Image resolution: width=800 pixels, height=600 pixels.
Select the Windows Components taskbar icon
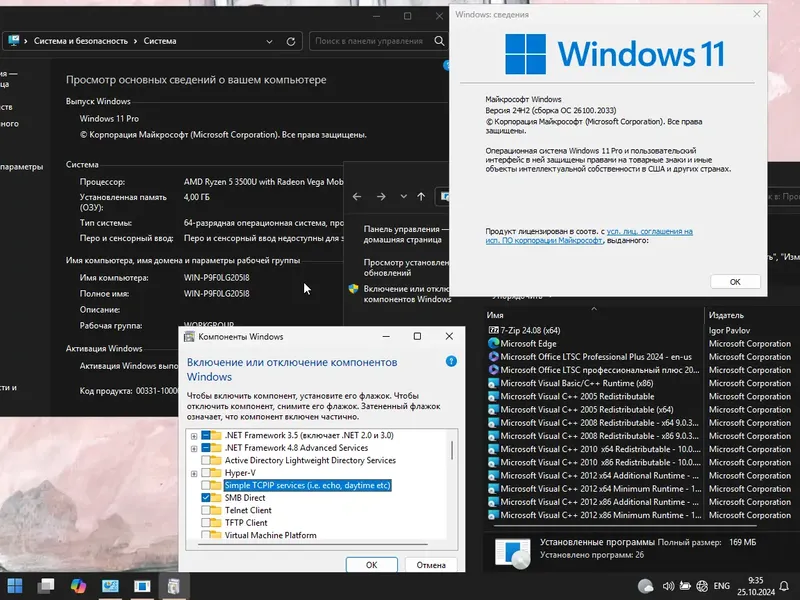(x=173, y=586)
